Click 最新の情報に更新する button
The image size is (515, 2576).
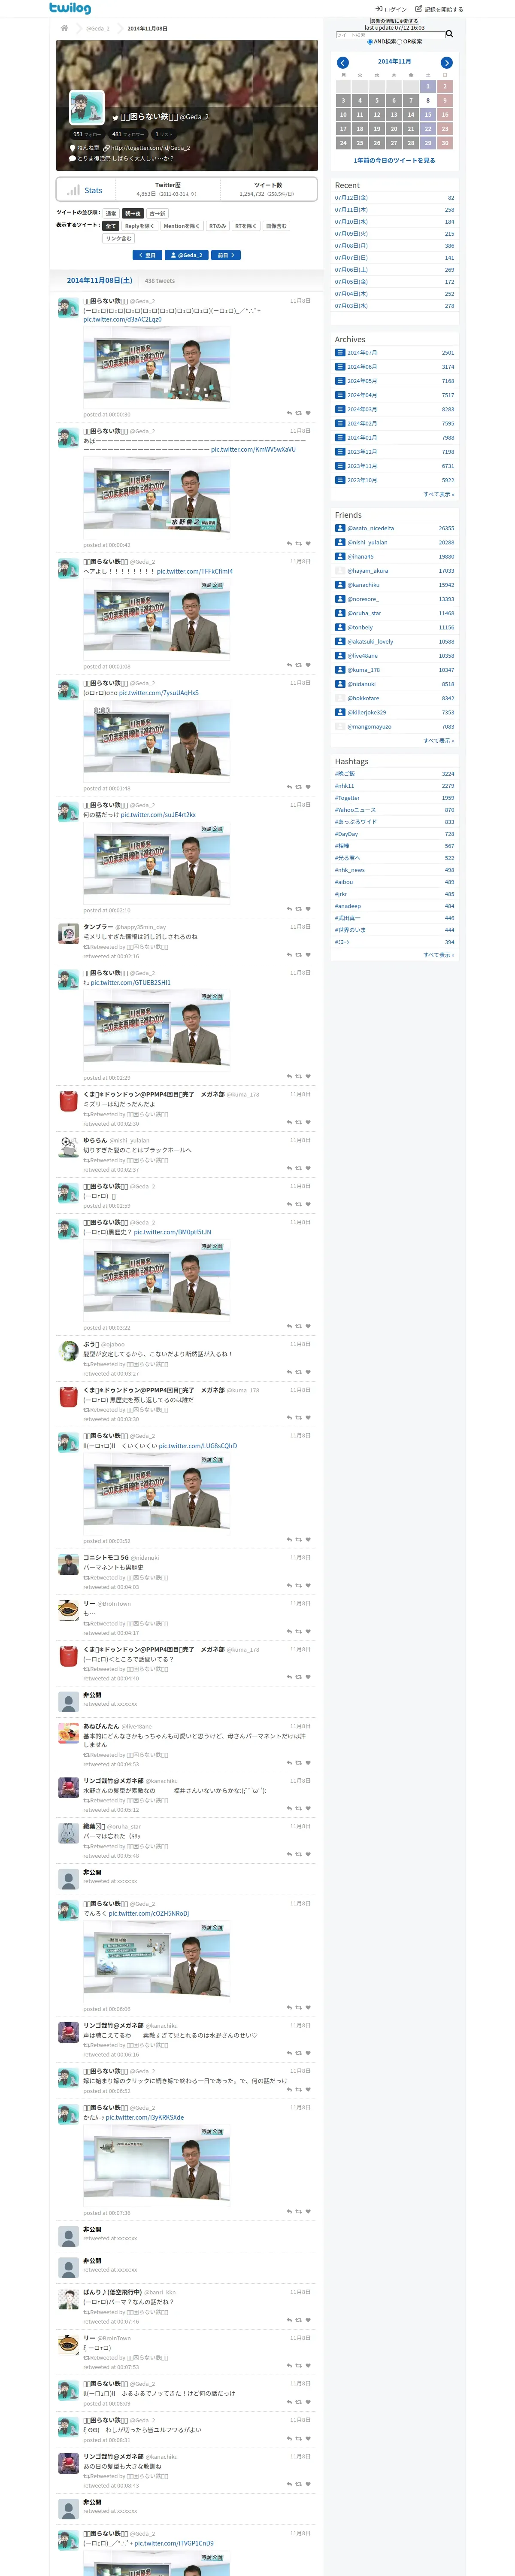click(394, 21)
